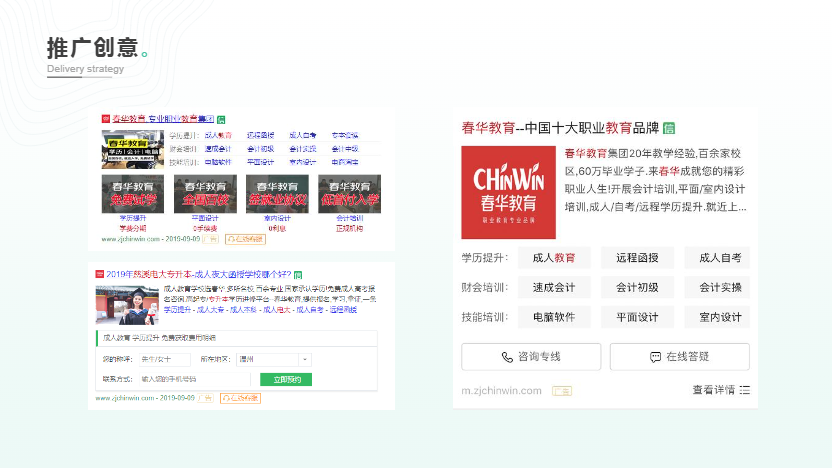Click 在线咨询 badge below the image cards
832x468 pixels.
tap(245, 239)
